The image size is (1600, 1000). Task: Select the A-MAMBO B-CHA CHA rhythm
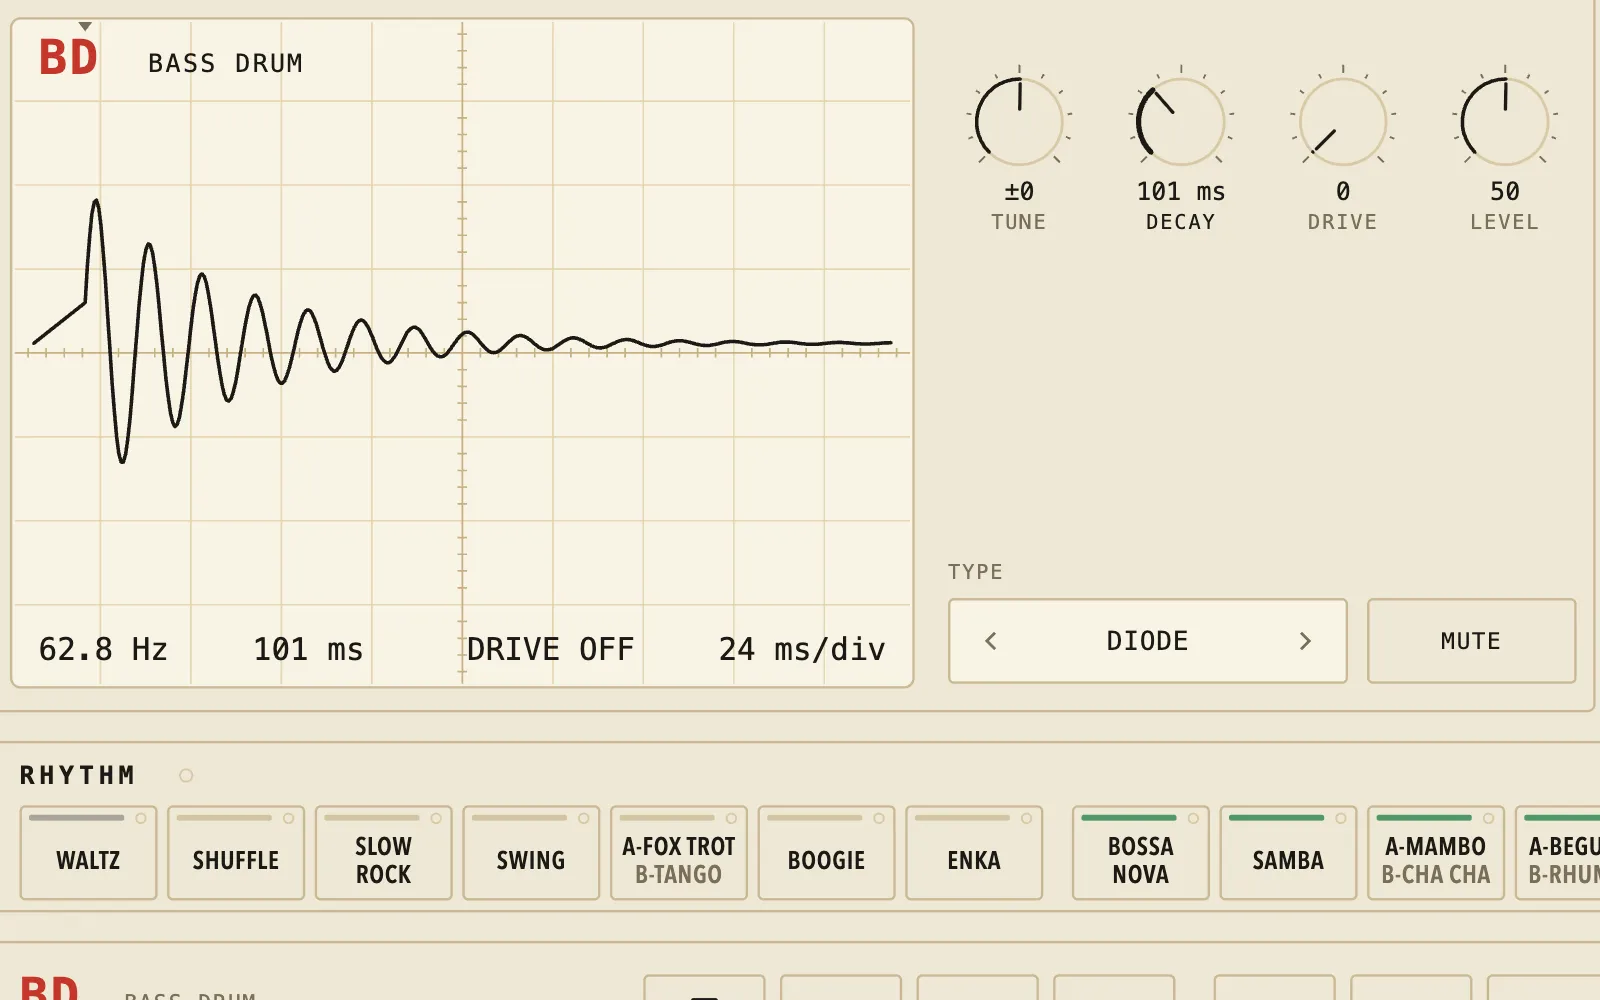1436,853
